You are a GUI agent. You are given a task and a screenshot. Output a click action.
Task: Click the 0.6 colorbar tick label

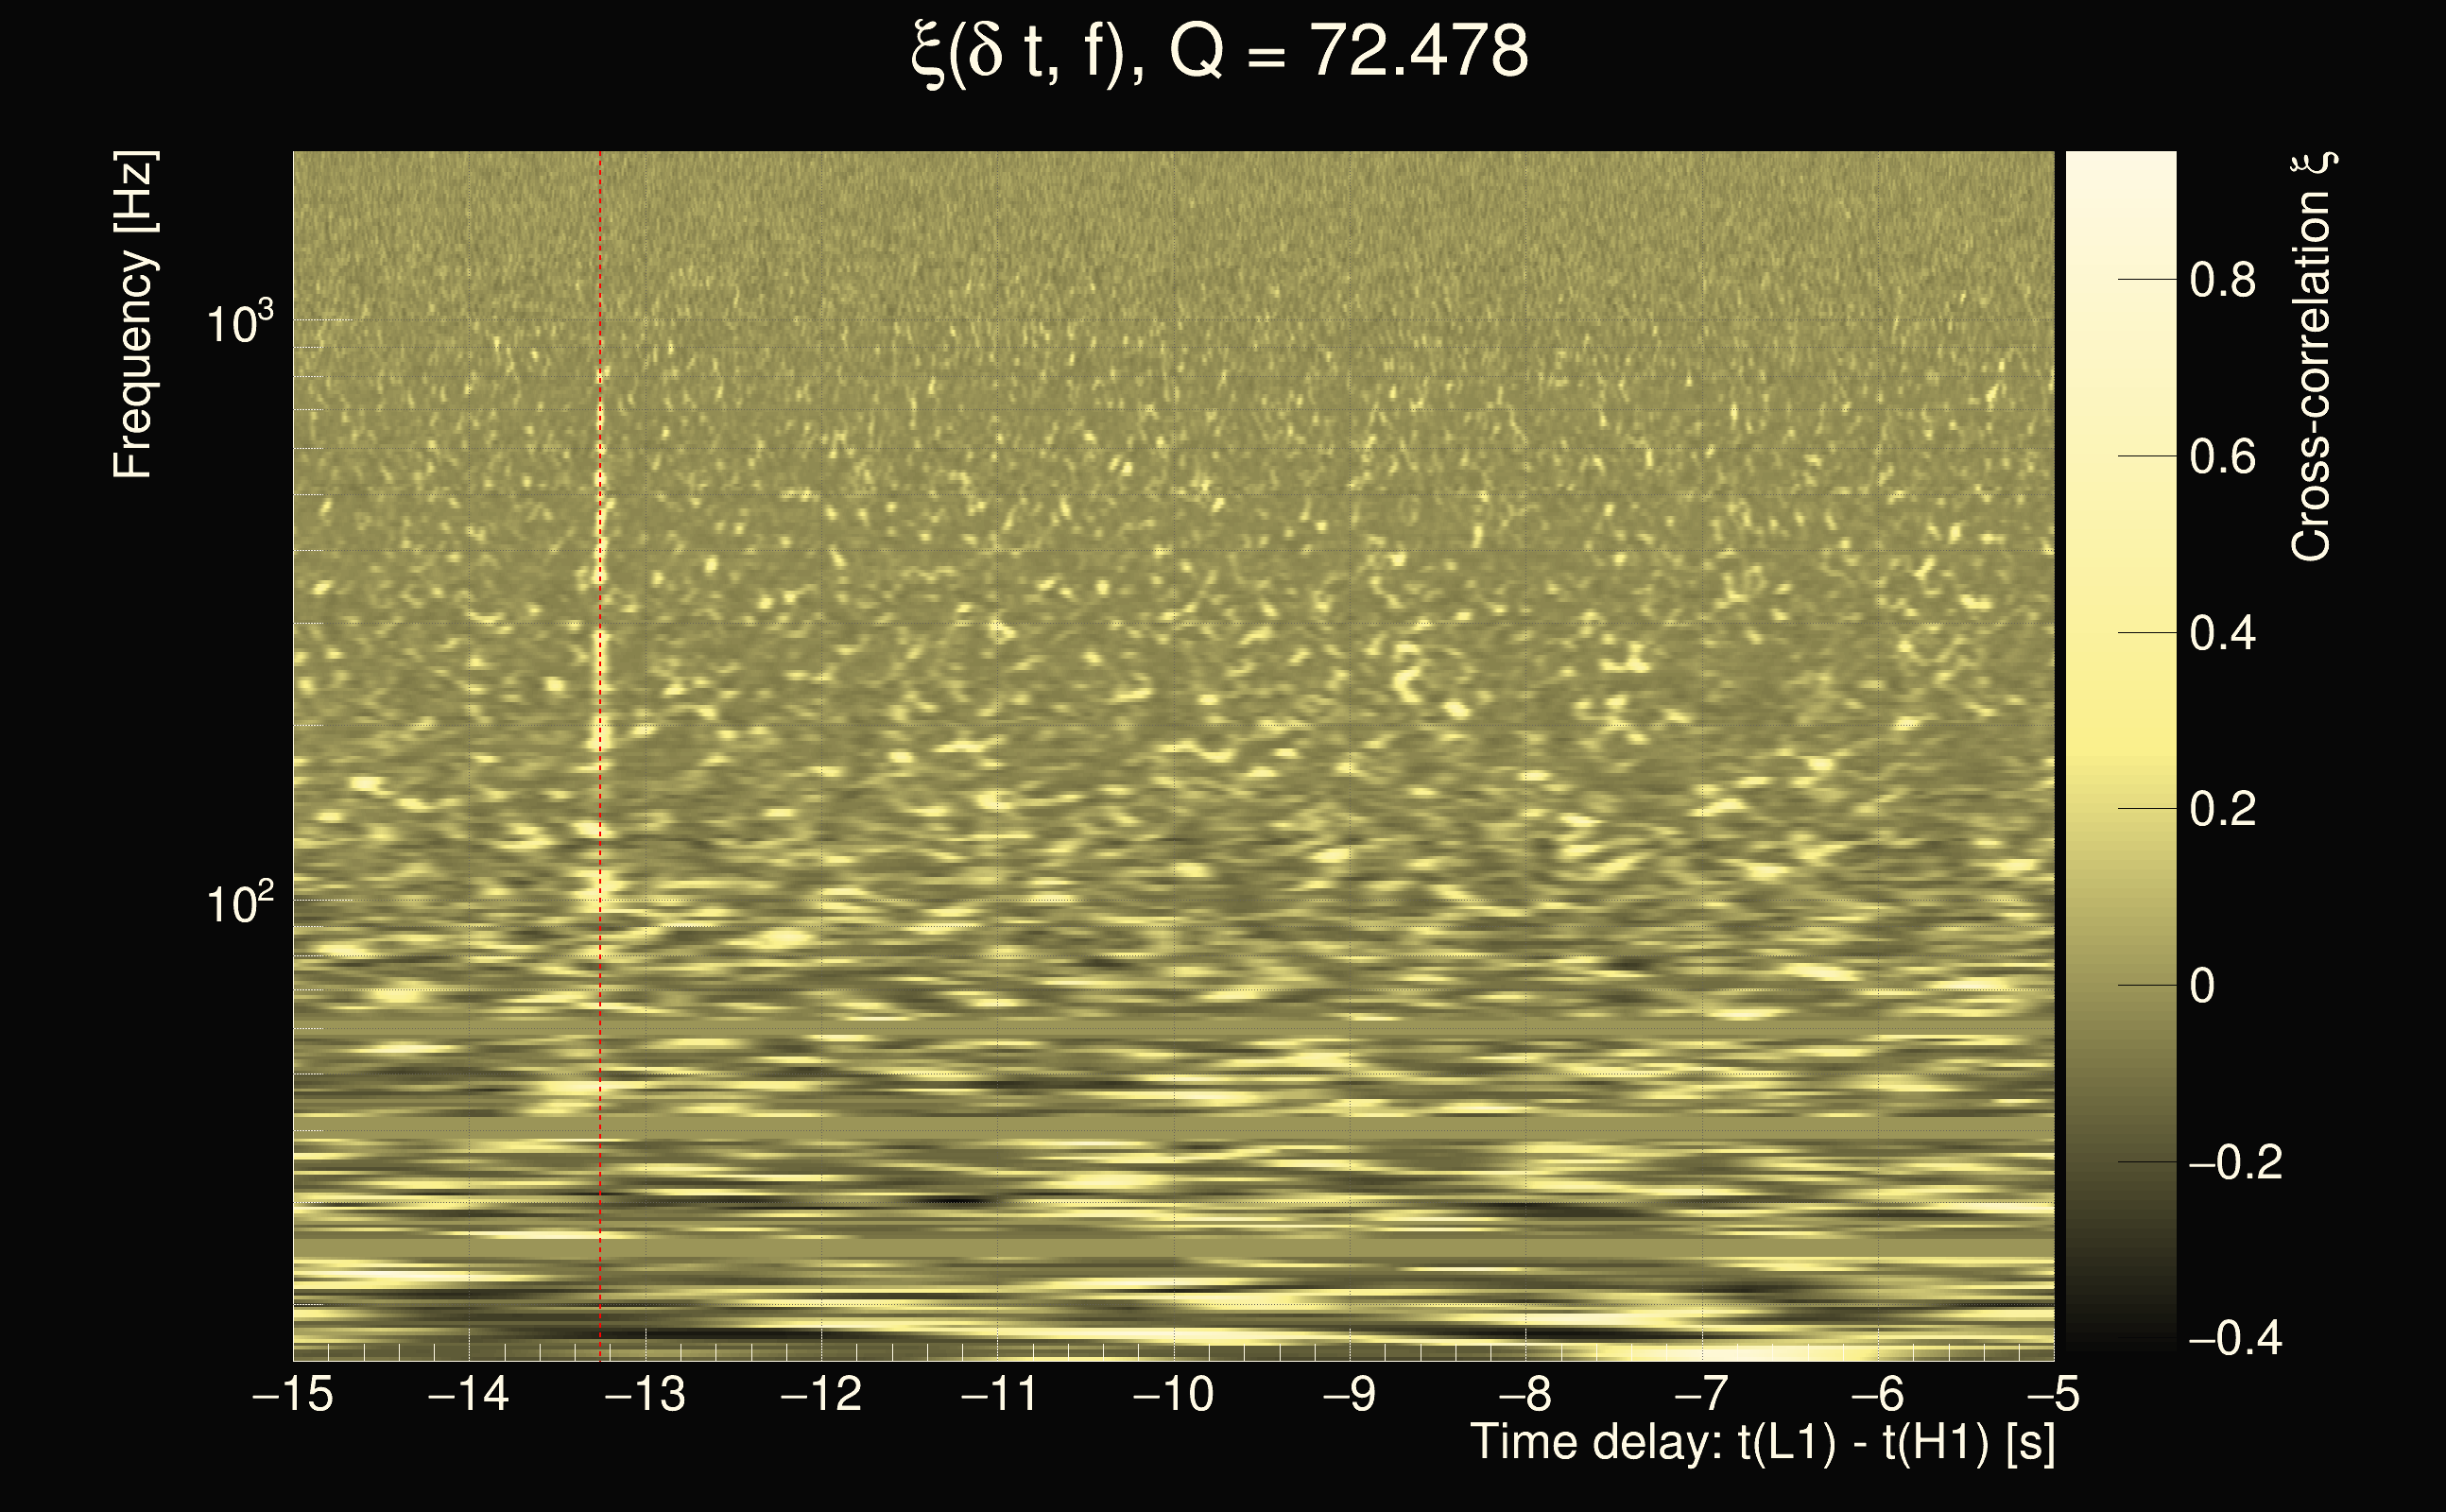click(x=2222, y=457)
